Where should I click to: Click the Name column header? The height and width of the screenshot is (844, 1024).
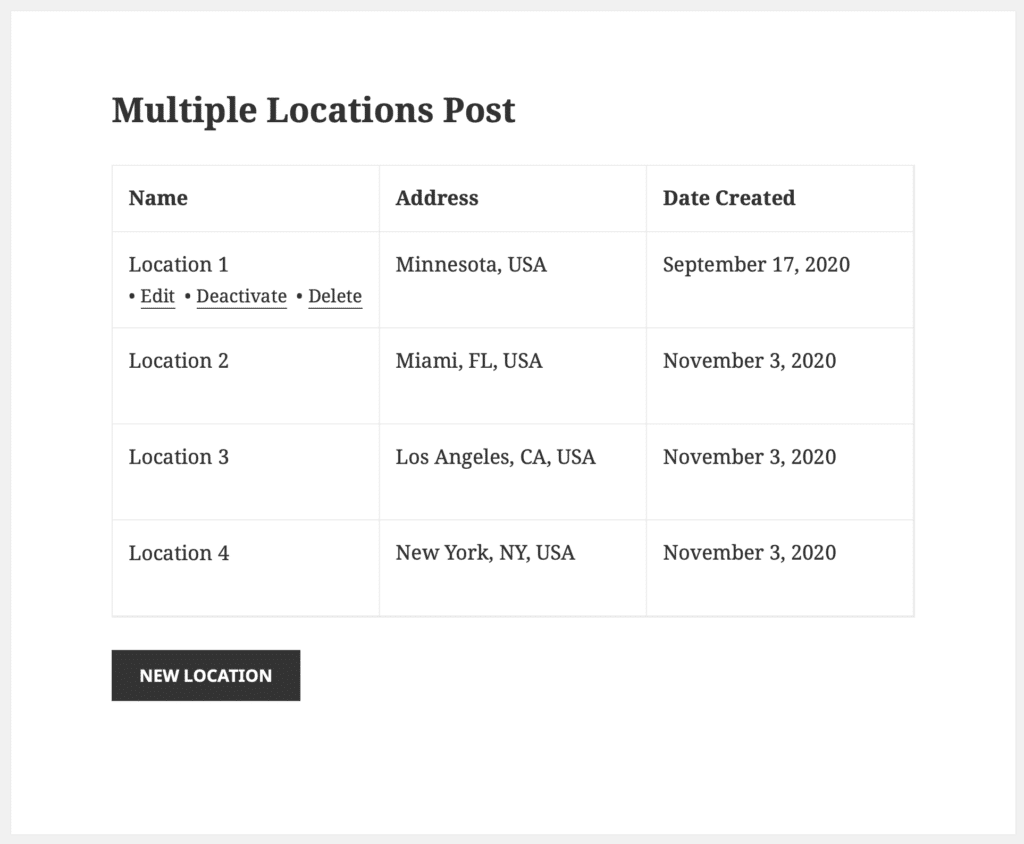tap(158, 198)
